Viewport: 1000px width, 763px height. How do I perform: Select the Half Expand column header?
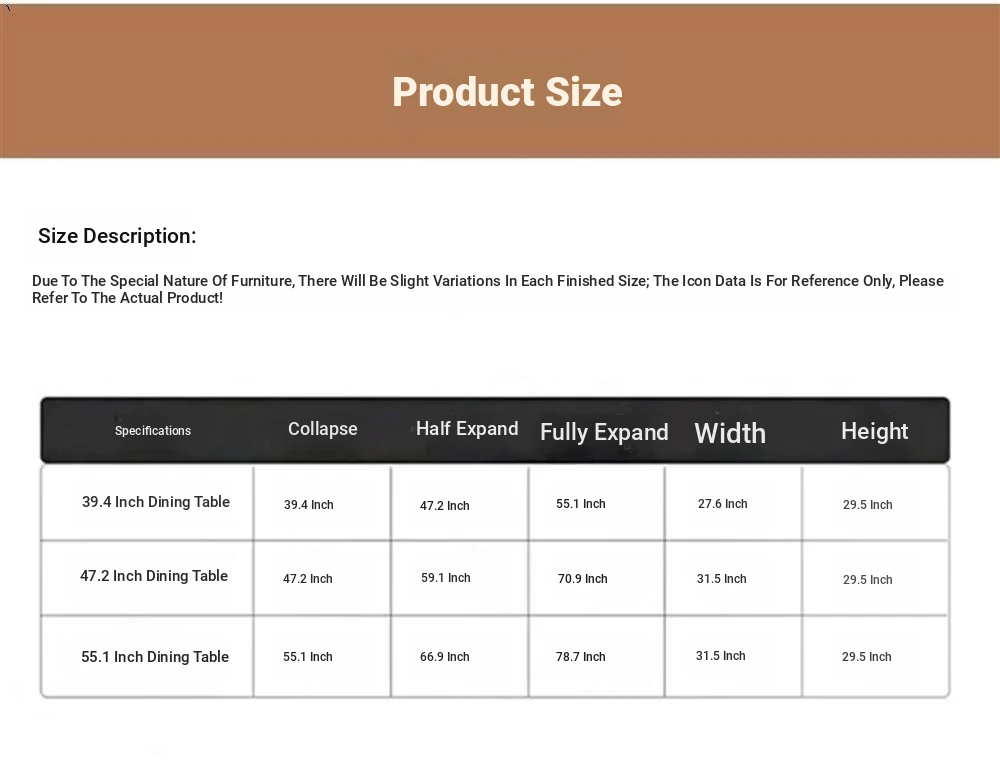click(x=467, y=429)
